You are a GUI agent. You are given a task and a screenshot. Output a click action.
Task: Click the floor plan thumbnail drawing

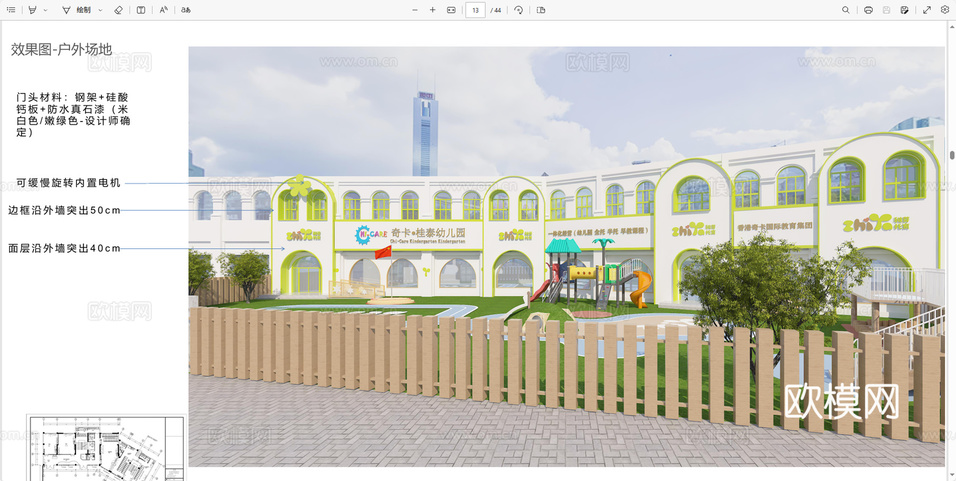click(x=105, y=449)
